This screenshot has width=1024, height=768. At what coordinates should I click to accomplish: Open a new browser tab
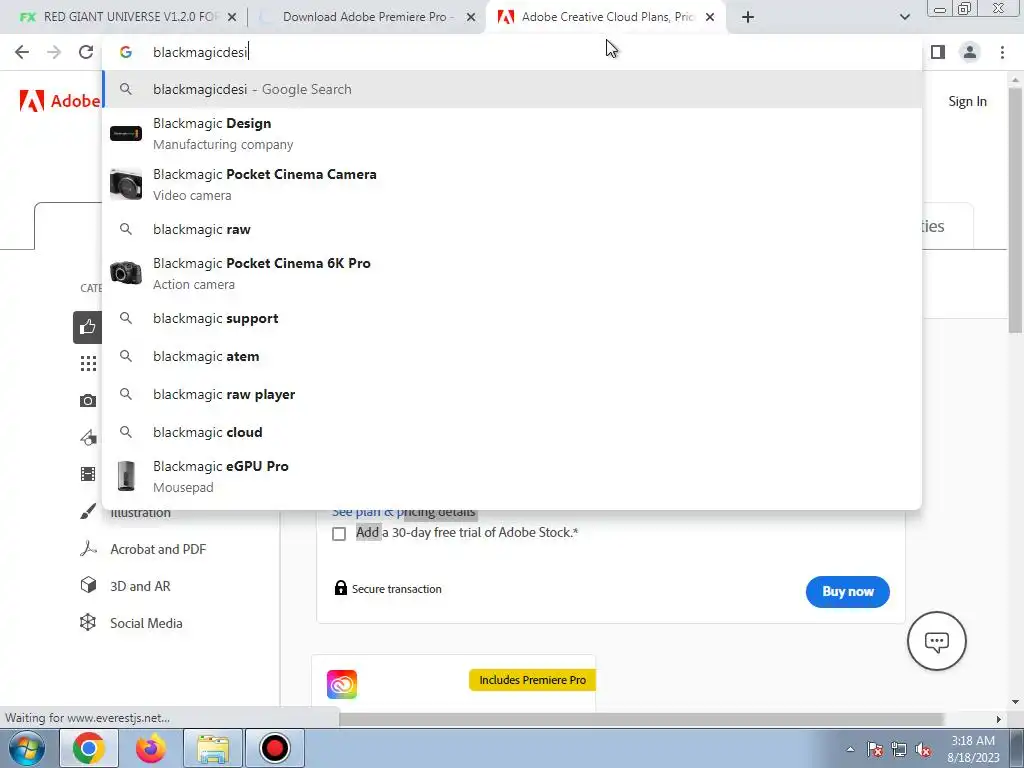748,17
